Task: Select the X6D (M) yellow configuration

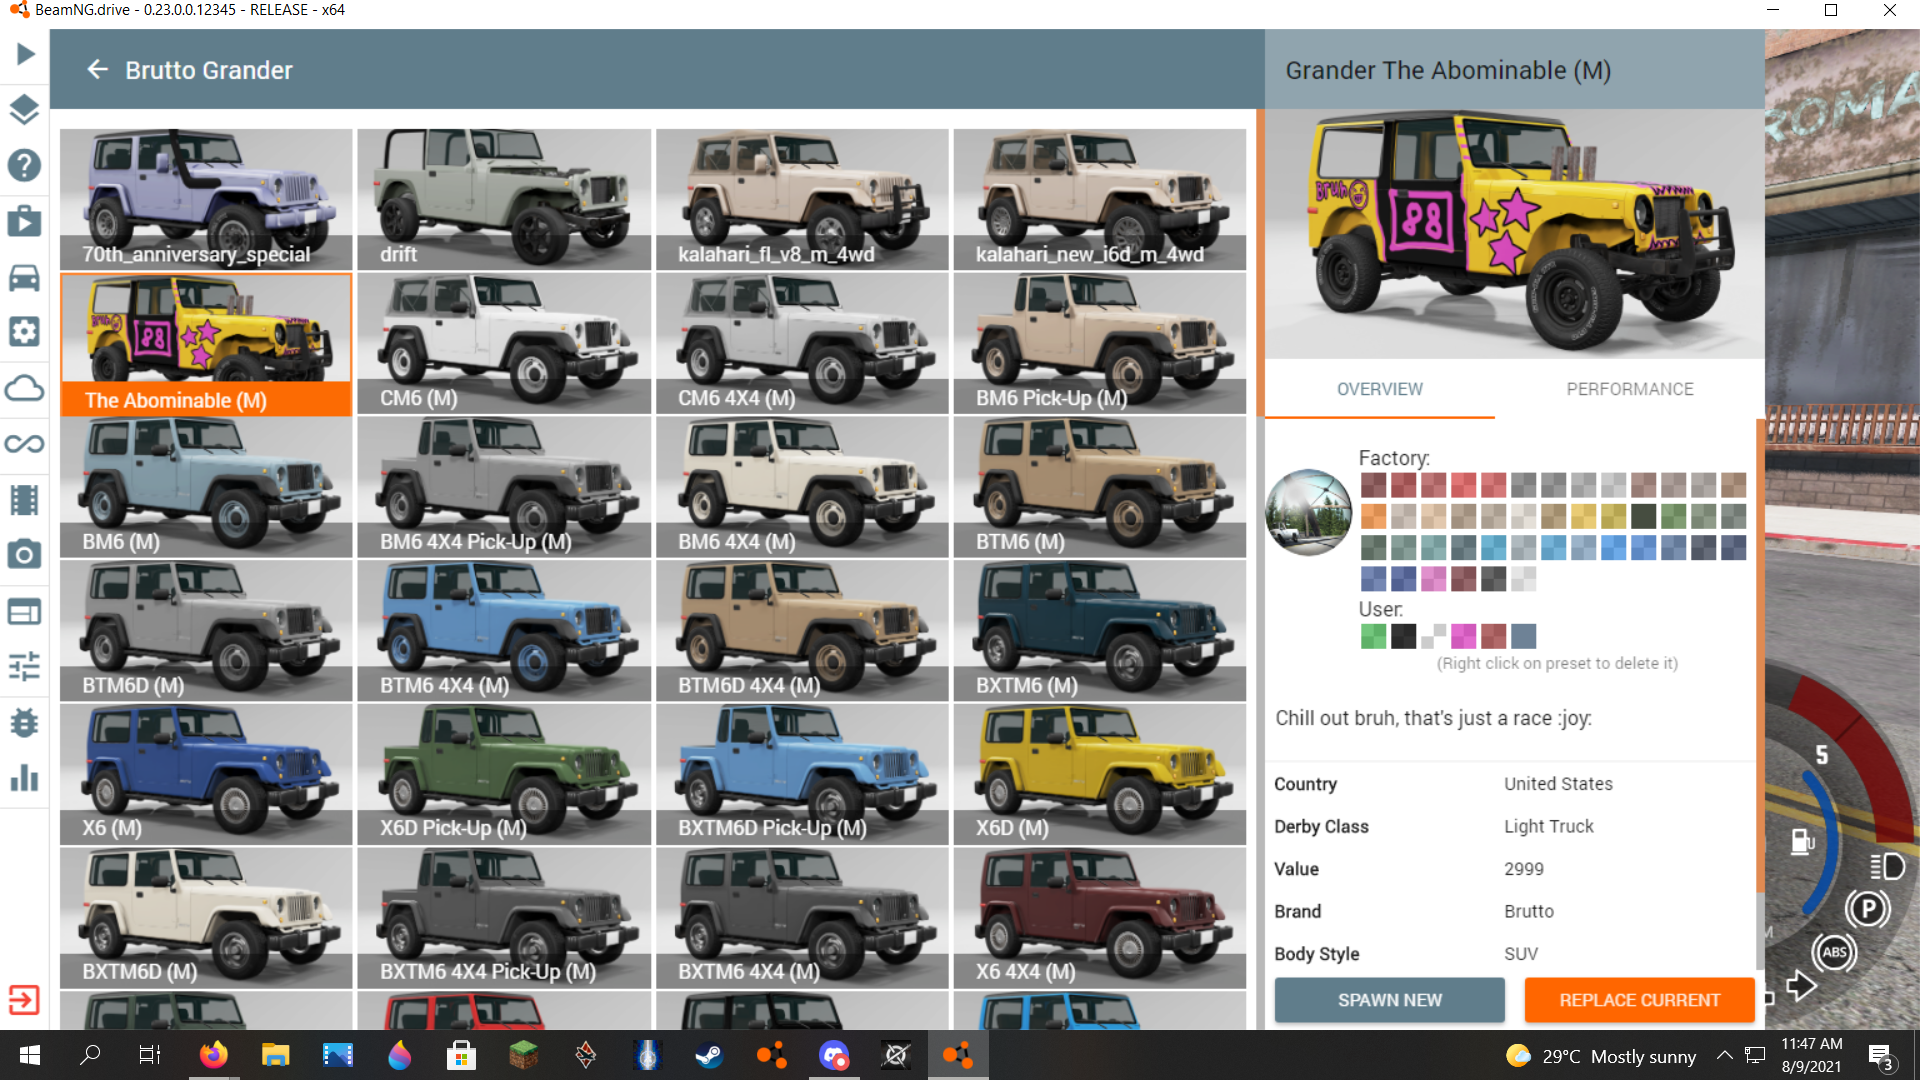Action: [1100, 774]
